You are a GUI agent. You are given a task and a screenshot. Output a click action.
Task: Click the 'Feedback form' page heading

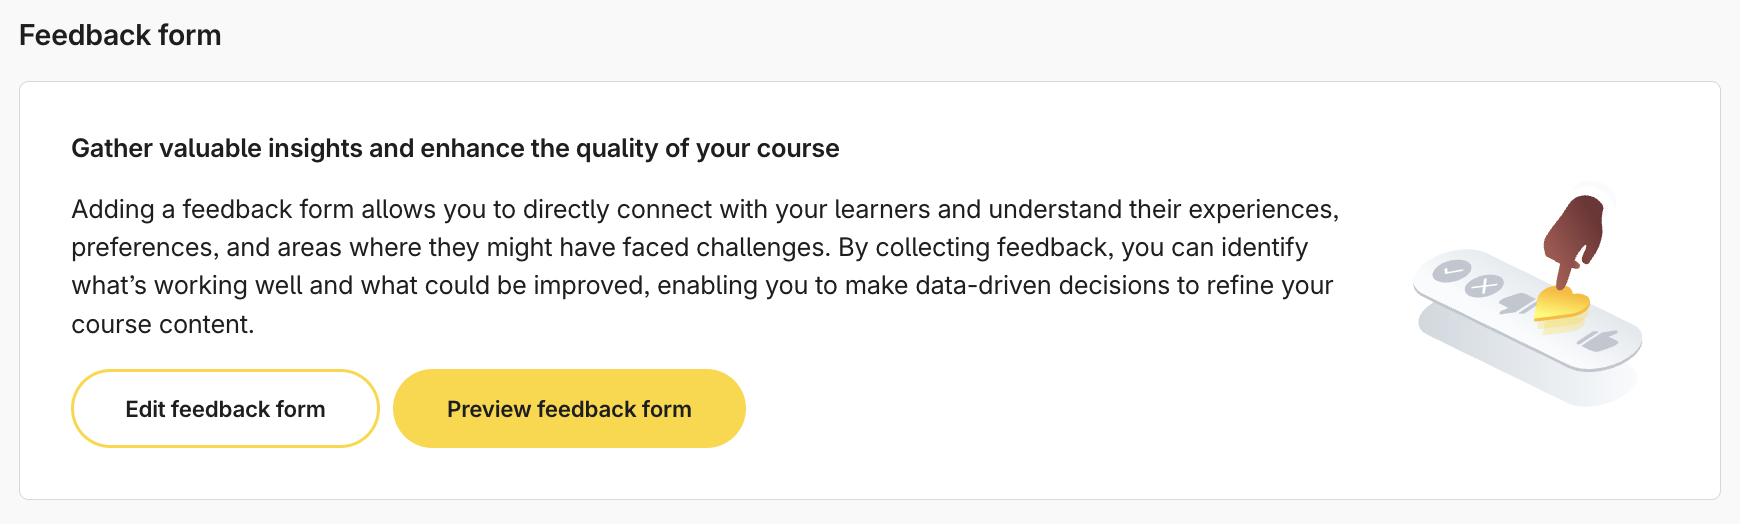point(120,35)
